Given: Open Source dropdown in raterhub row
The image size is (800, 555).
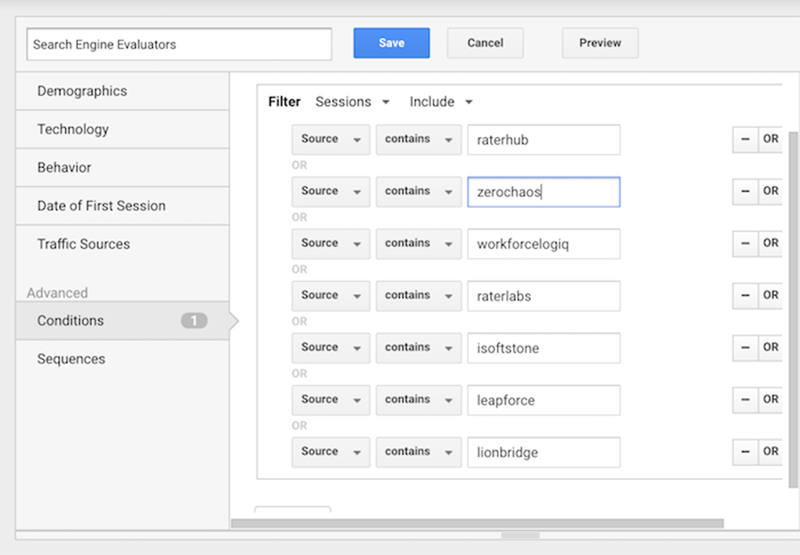Looking at the screenshot, I should (331, 139).
